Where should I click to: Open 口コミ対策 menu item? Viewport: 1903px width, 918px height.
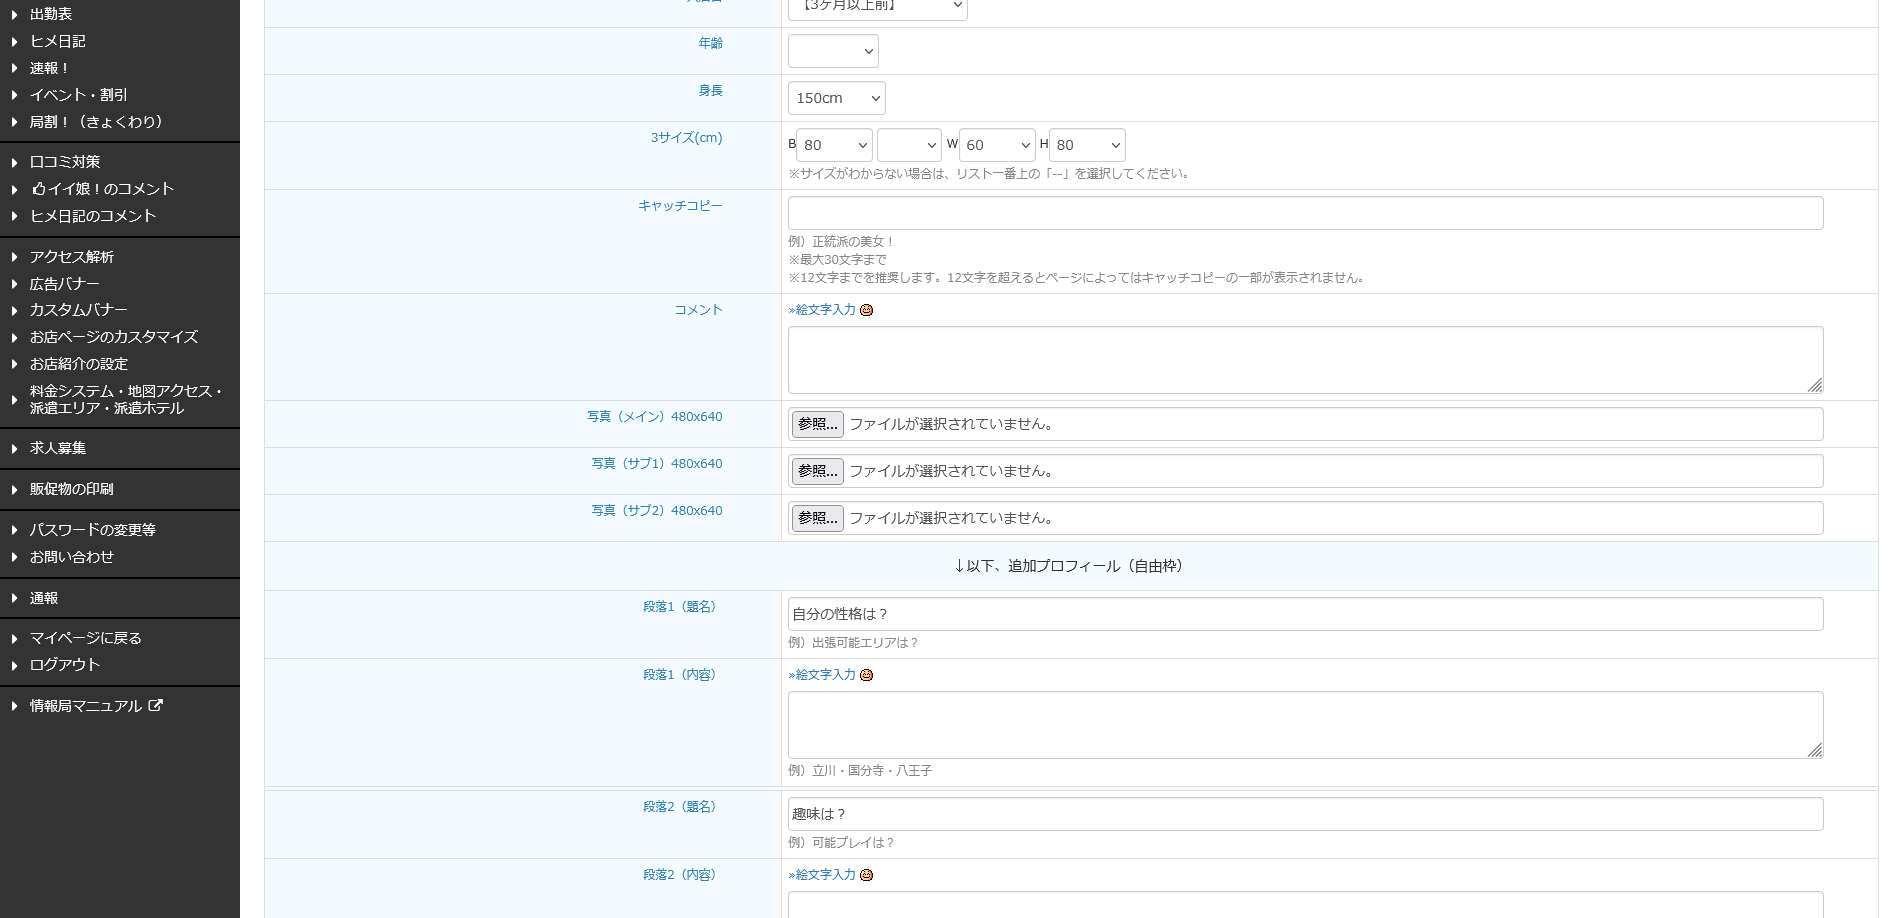pyautogui.click(x=65, y=162)
